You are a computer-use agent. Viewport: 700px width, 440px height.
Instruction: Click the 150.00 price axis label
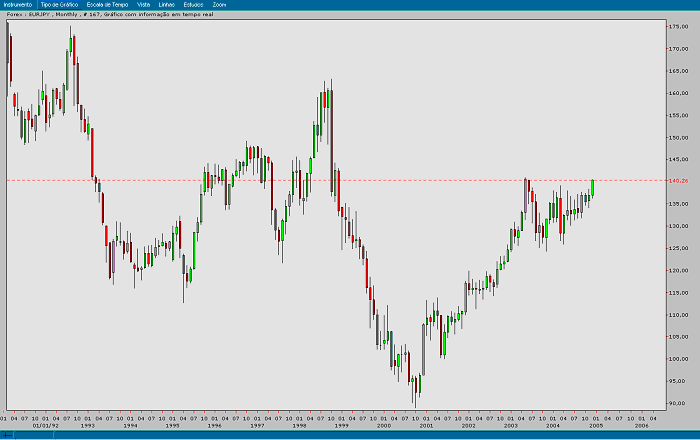(x=679, y=137)
